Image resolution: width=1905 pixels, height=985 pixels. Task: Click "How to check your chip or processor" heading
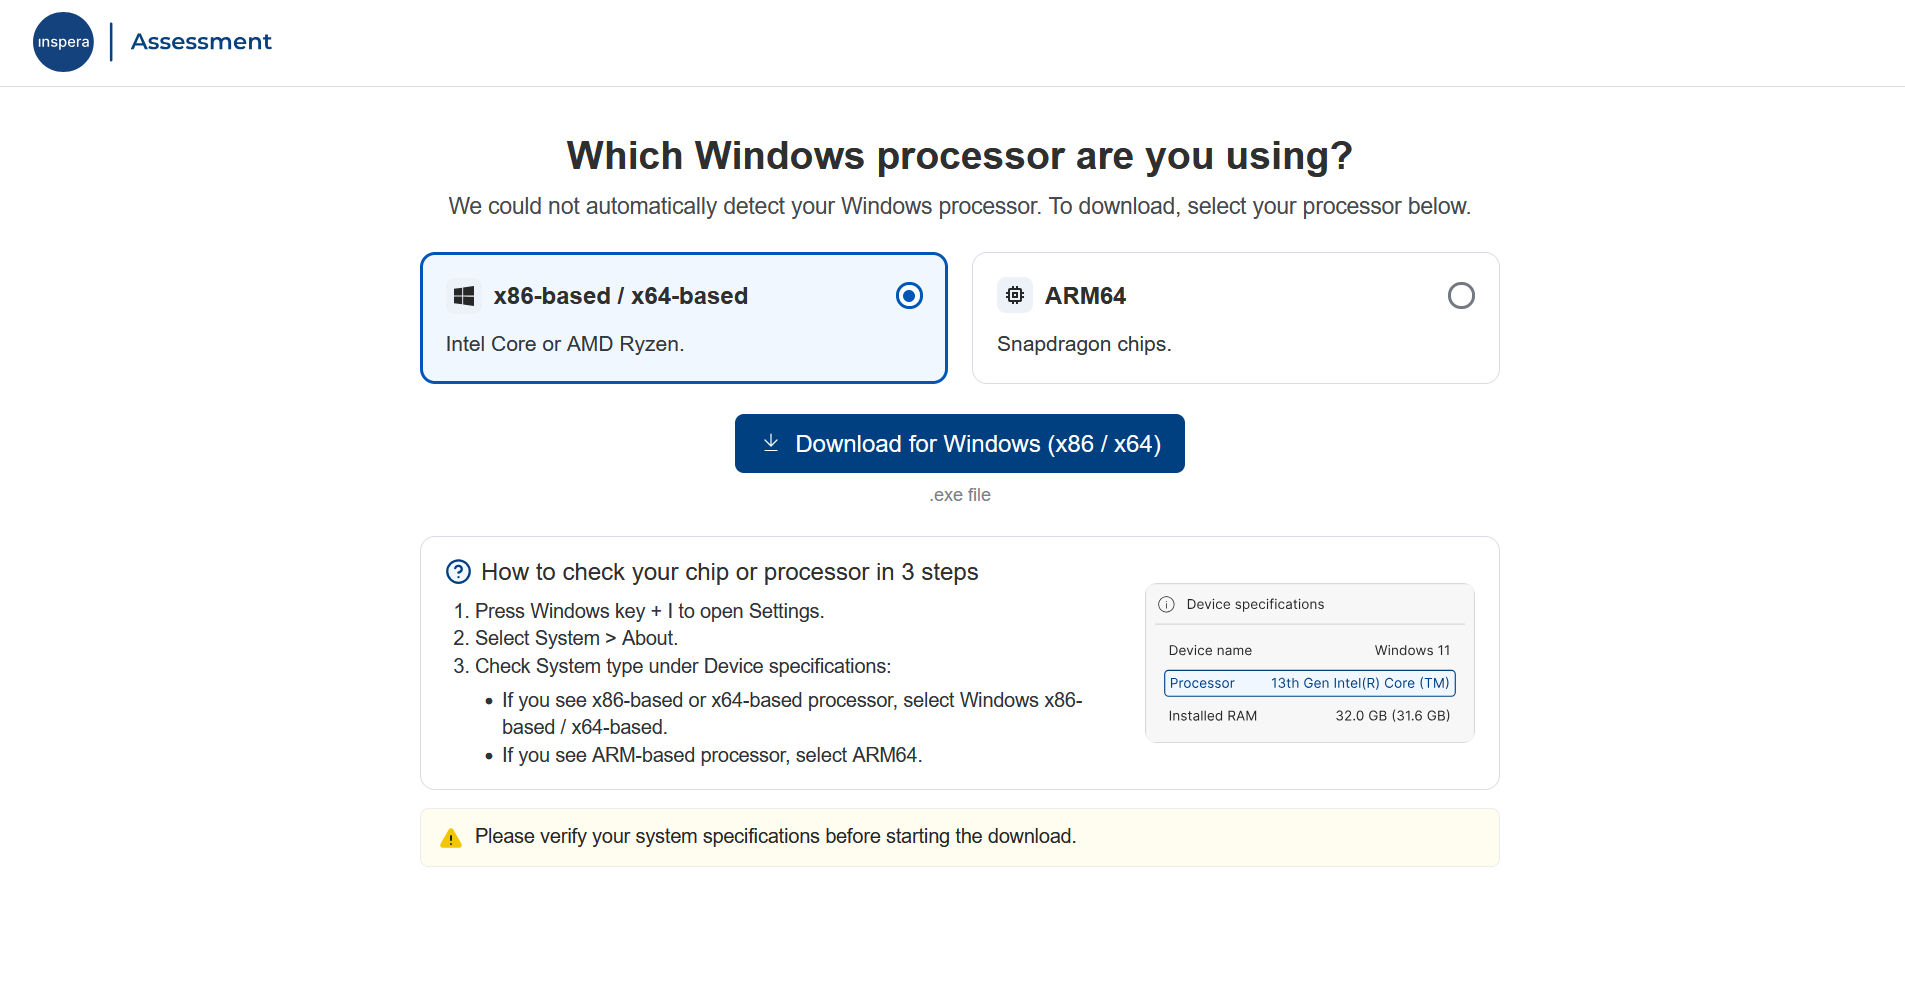[730, 572]
